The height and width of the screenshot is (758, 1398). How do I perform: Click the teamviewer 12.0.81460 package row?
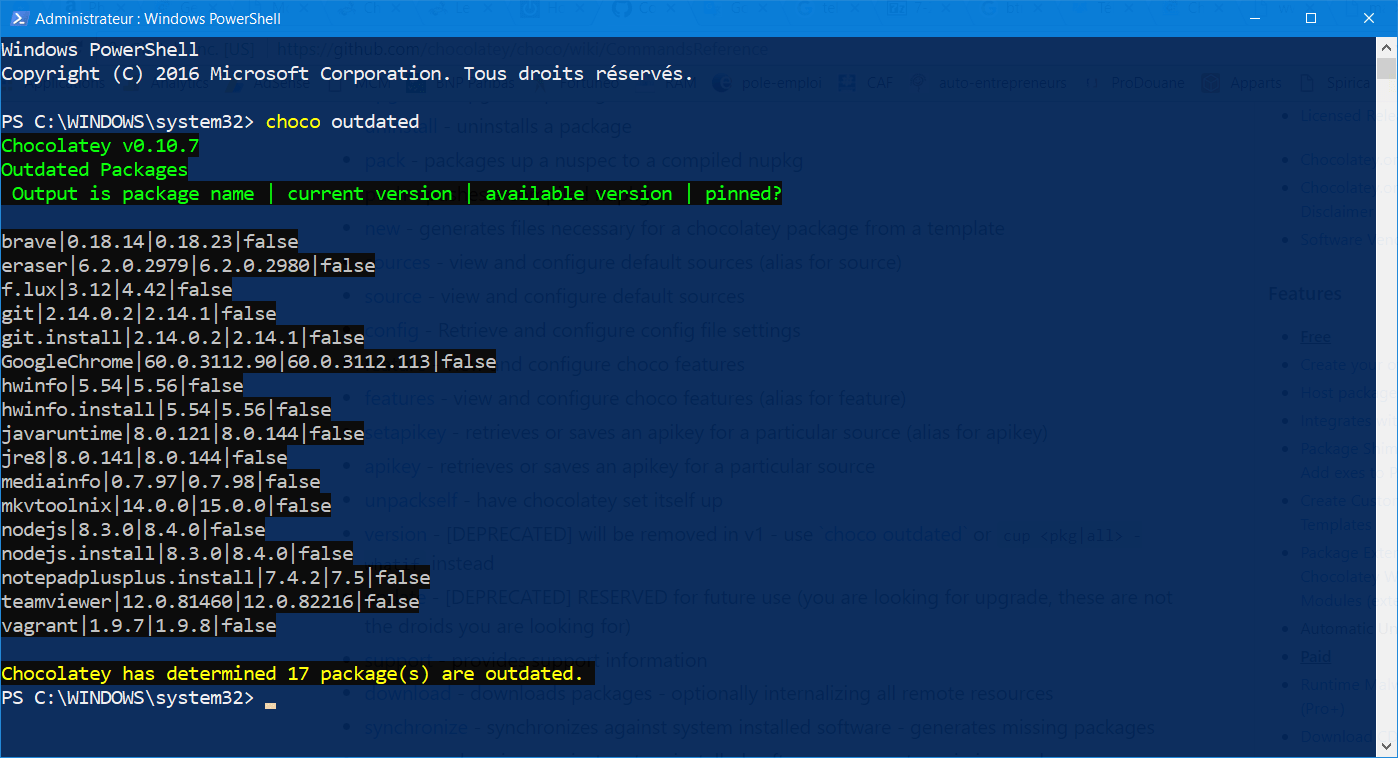pyautogui.click(x=210, y=602)
